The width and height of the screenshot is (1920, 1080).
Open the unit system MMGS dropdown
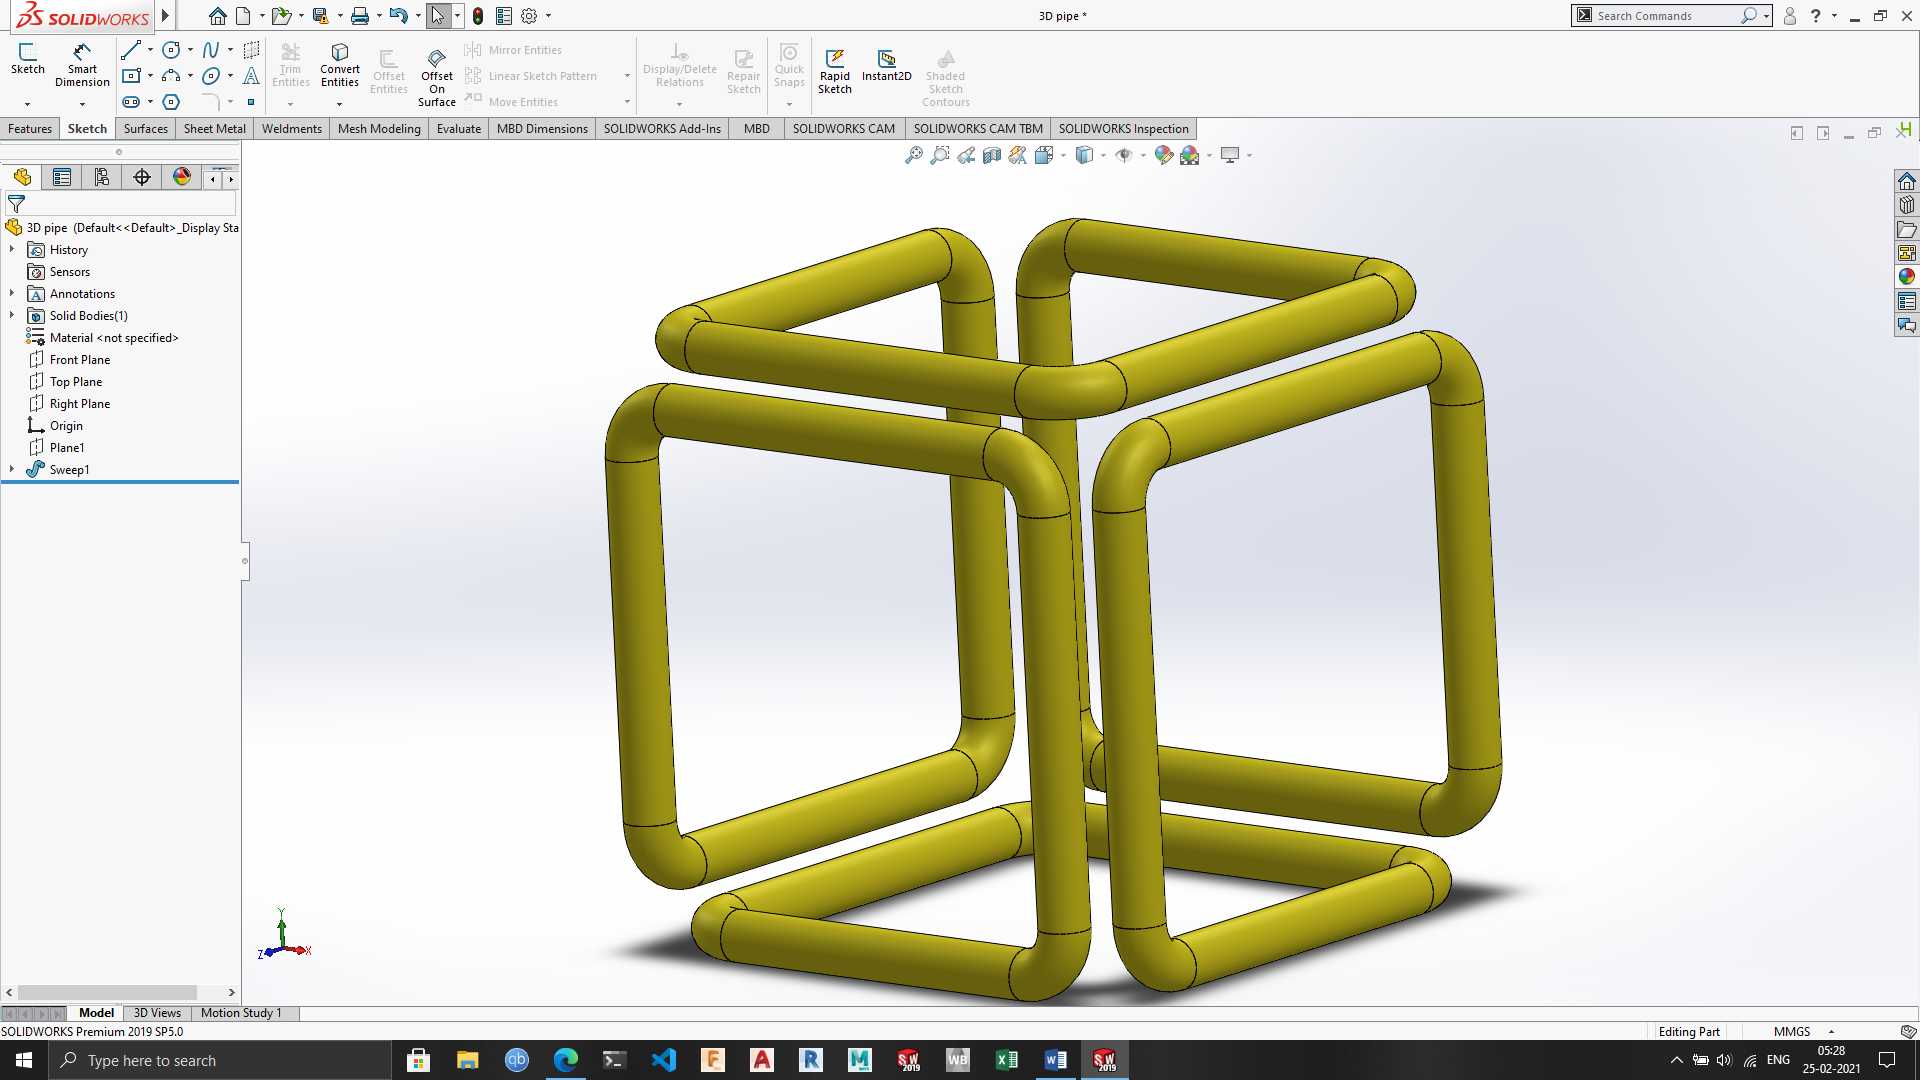(1831, 1032)
